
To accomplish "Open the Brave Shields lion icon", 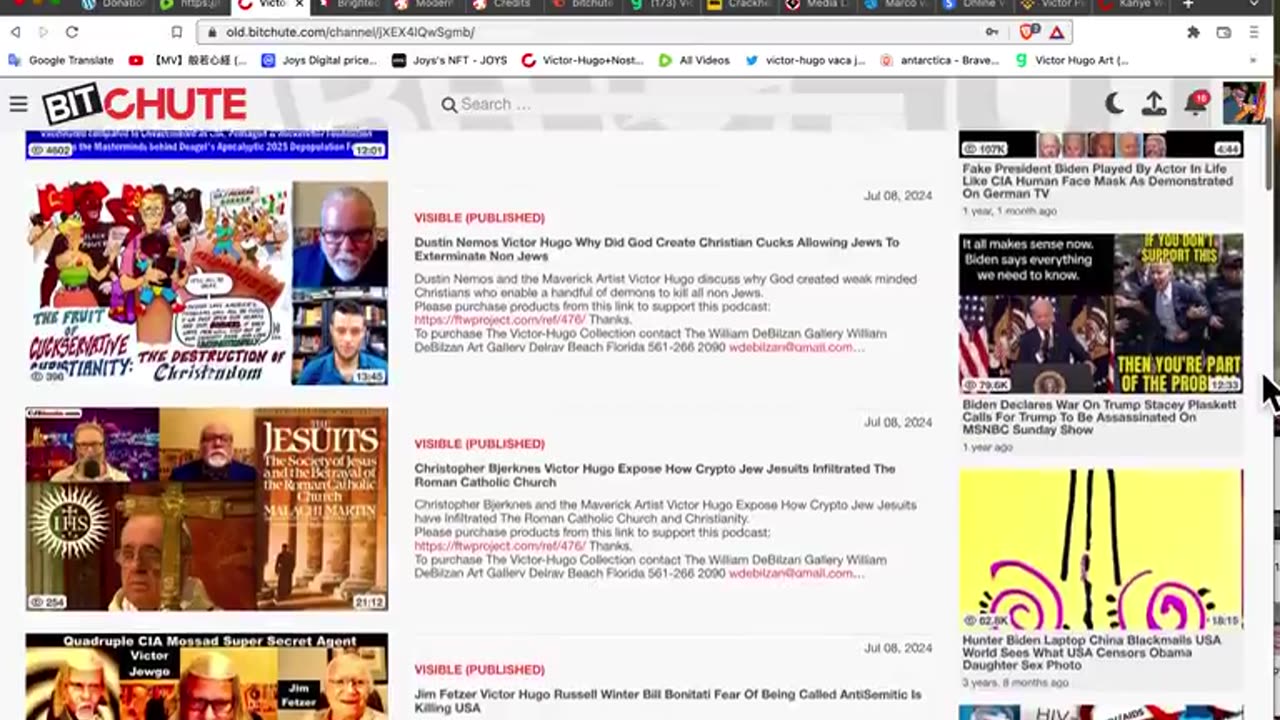I will [x=1029, y=32].
